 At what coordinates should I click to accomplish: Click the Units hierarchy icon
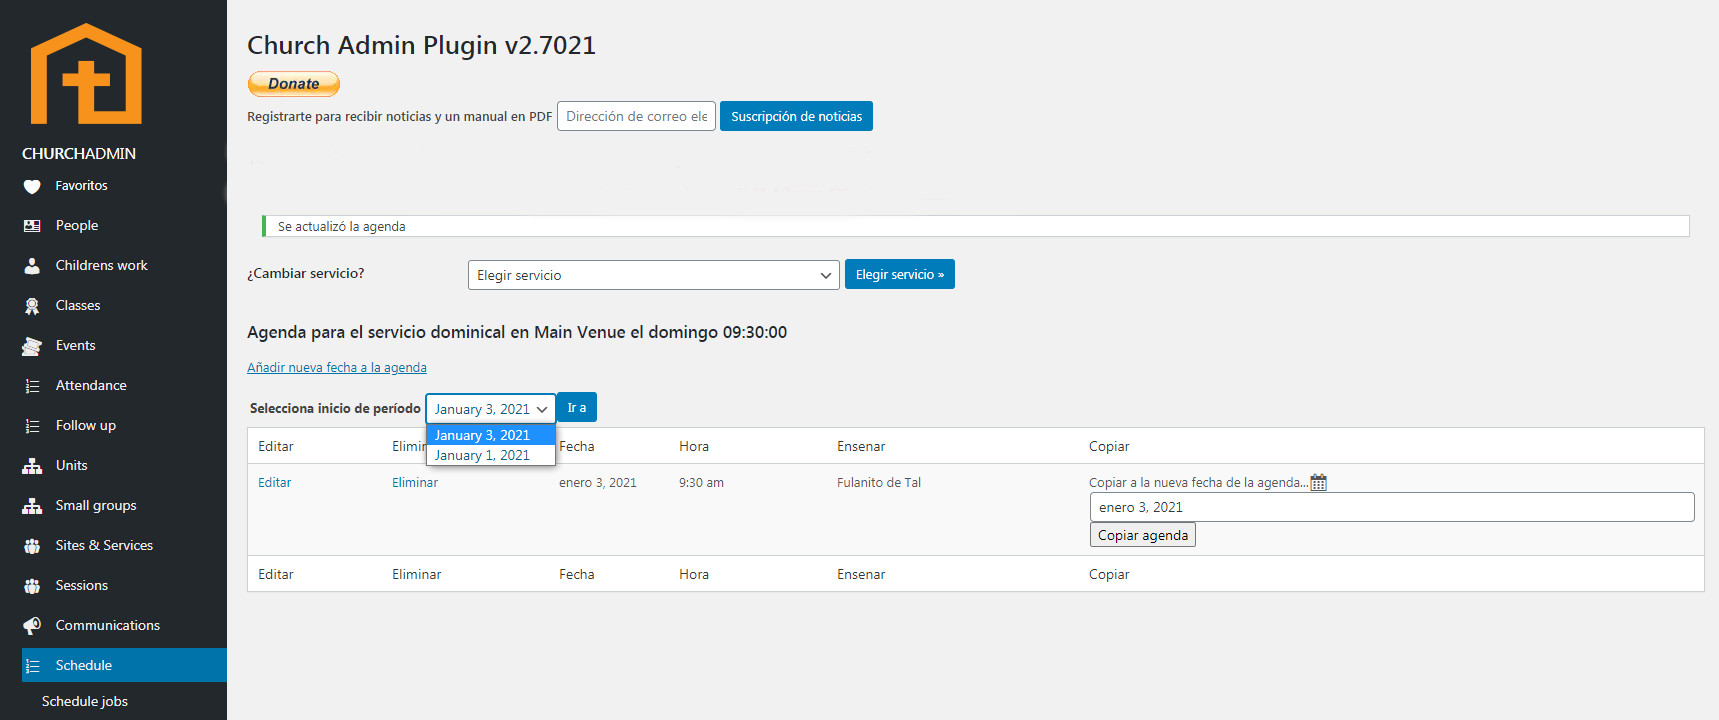click(x=32, y=466)
